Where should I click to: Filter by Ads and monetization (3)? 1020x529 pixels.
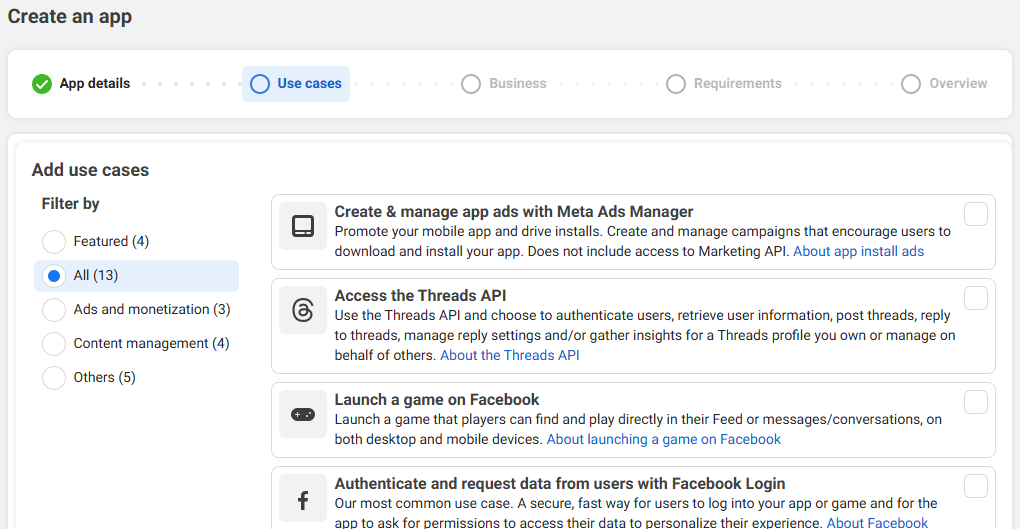tap(54, 310)
